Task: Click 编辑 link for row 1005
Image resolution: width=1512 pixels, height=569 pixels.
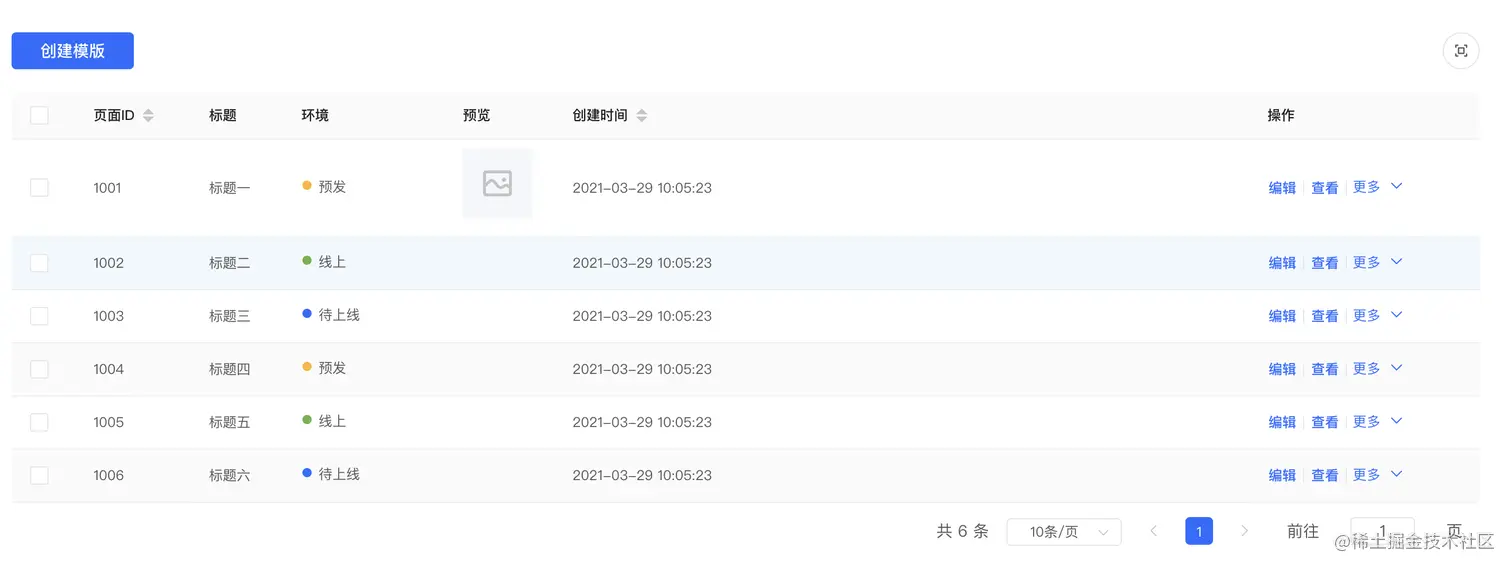Action: [x=1282, y=422]
